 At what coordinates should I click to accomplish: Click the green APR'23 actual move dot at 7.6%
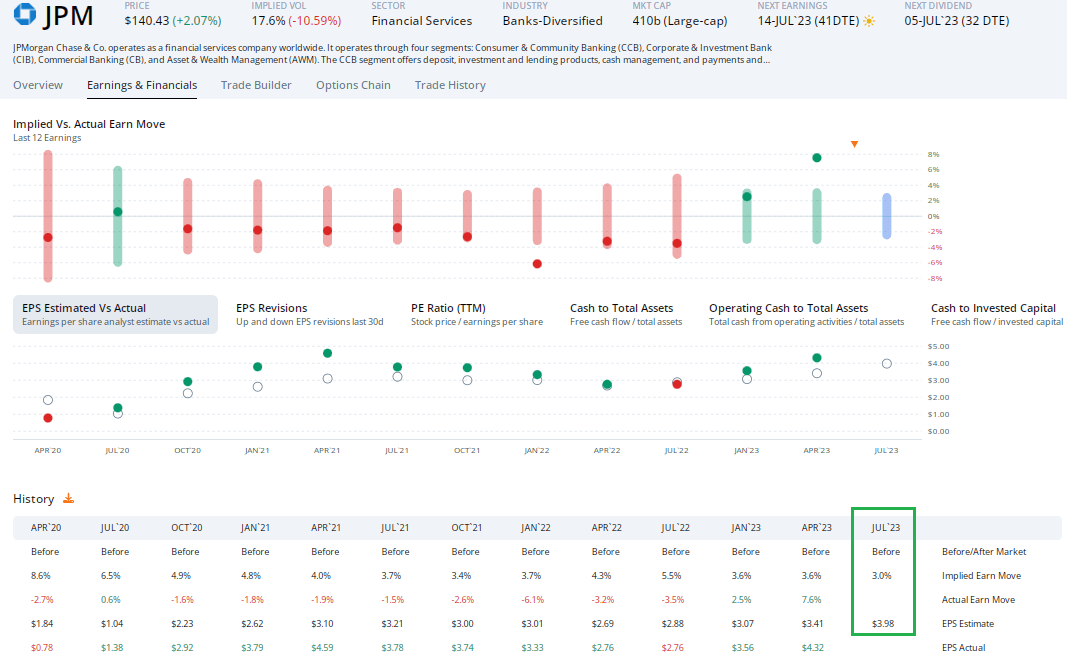[817, 158]
